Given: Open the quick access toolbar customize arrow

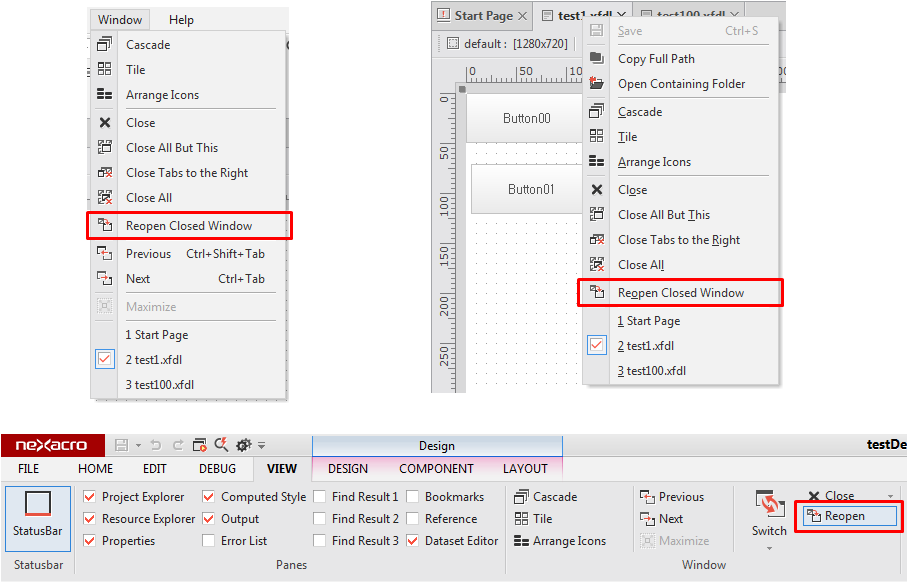Looking at the screenshot, I should coord(262,445).
